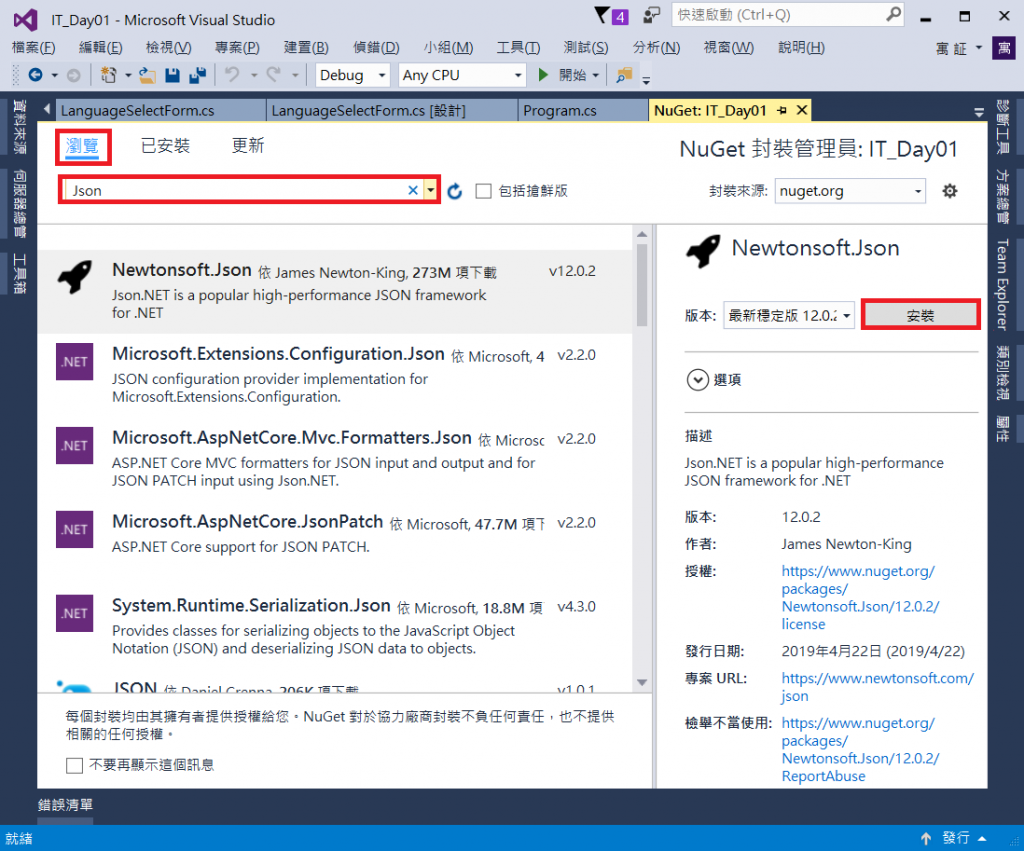The image size is (1024, 851).
Task: Check the include prerelease checkbox
Action: coord(483,191)
